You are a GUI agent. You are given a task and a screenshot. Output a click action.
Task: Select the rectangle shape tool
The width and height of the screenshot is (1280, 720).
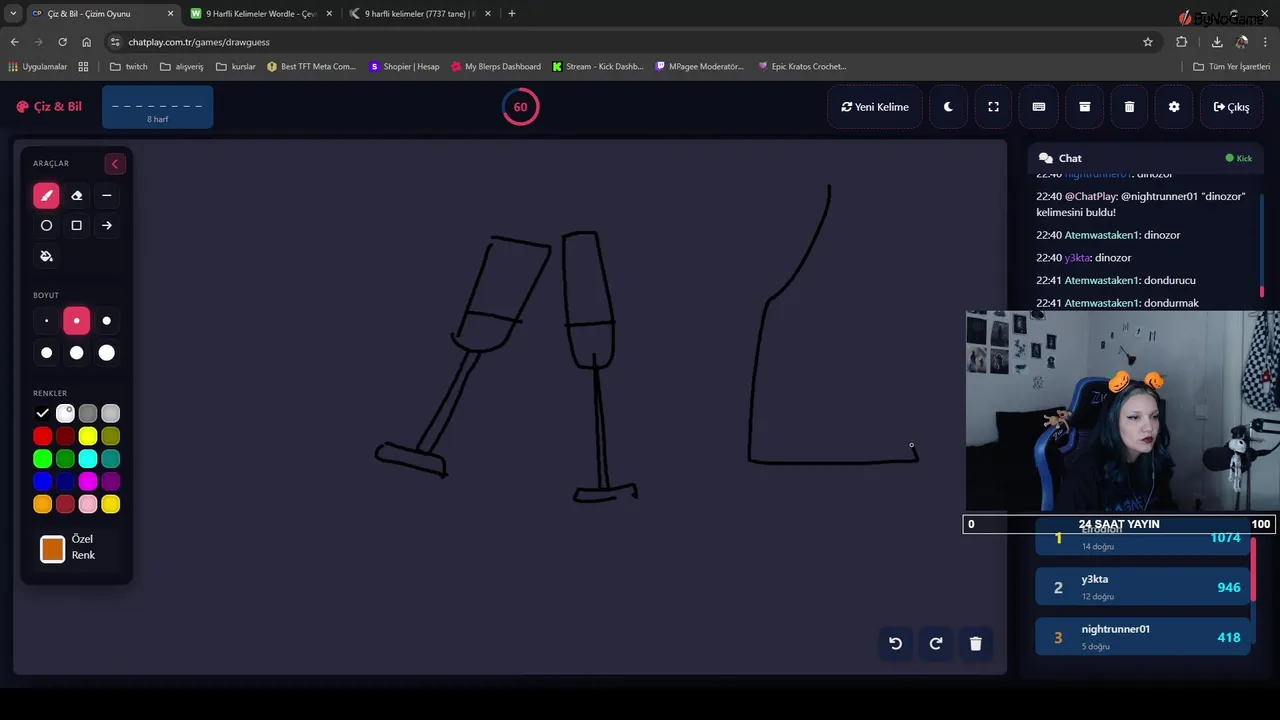[76, 226]
